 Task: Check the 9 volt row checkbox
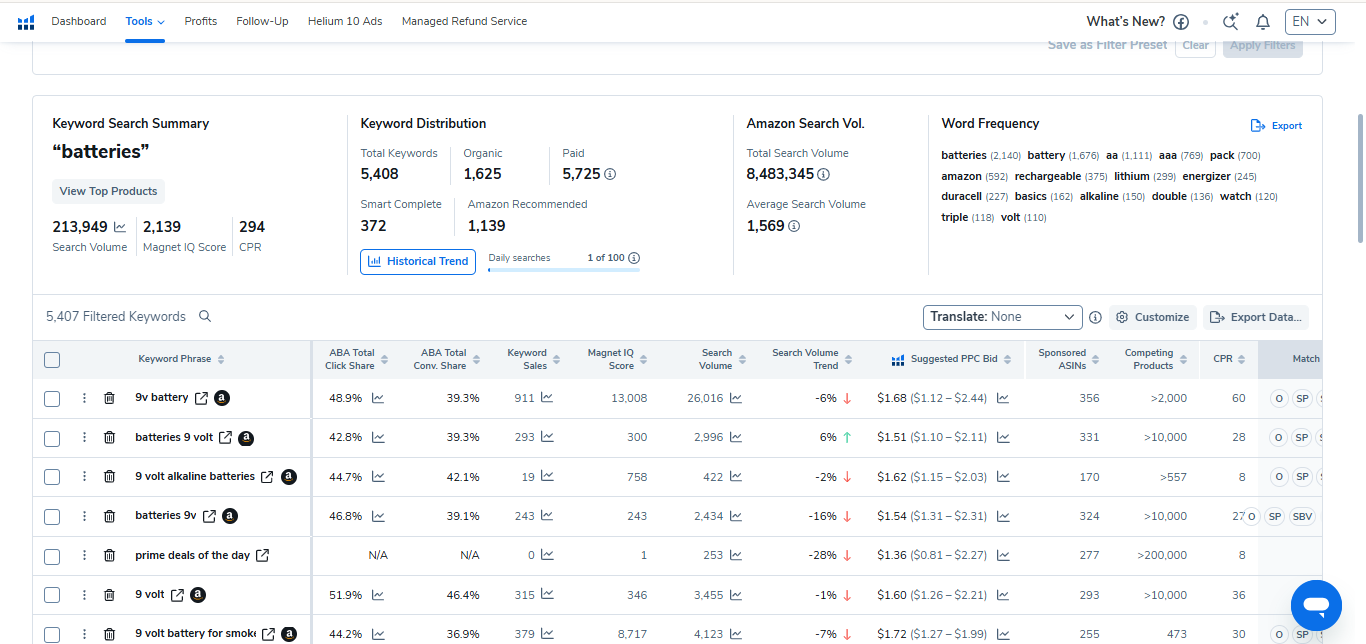[x=52, y=595]
